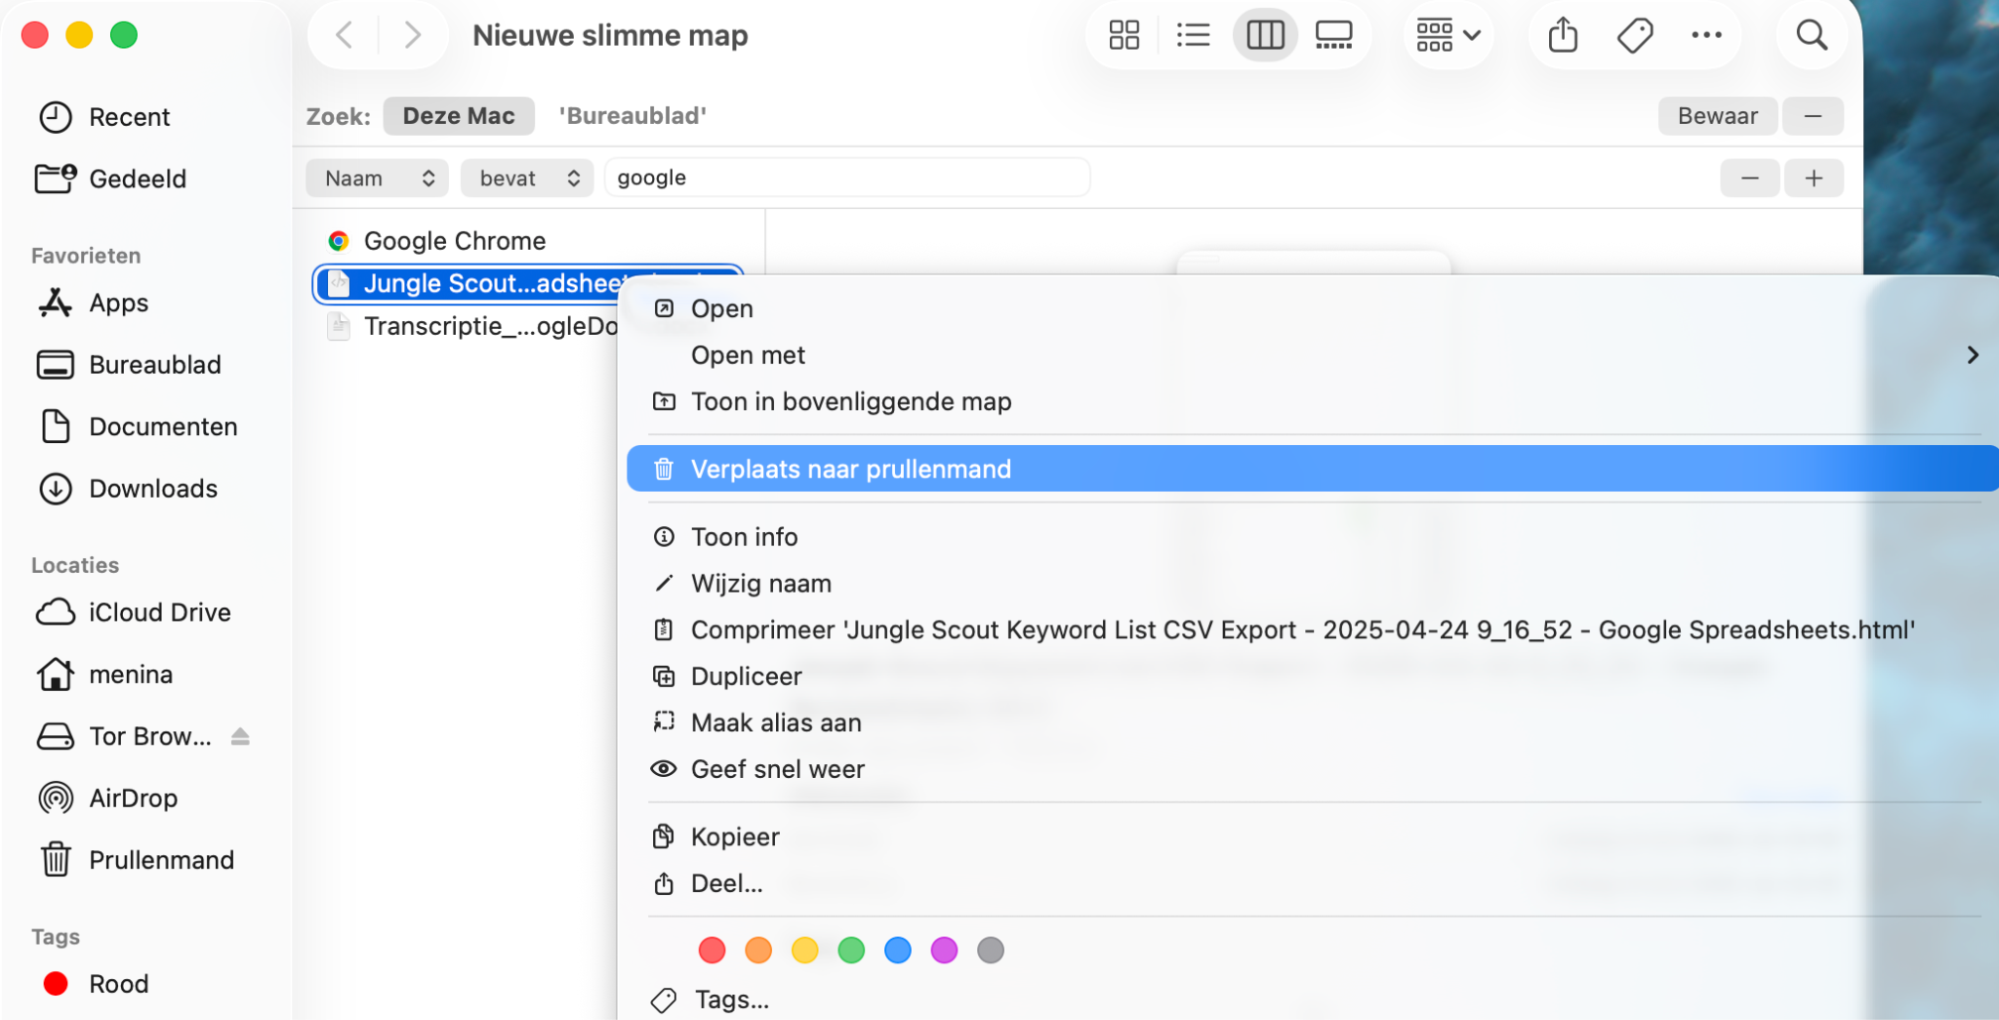Viewport: 1999px width, 1020px height.
Task: Add a search criterion with plus button
Action: coord(1814,177)
